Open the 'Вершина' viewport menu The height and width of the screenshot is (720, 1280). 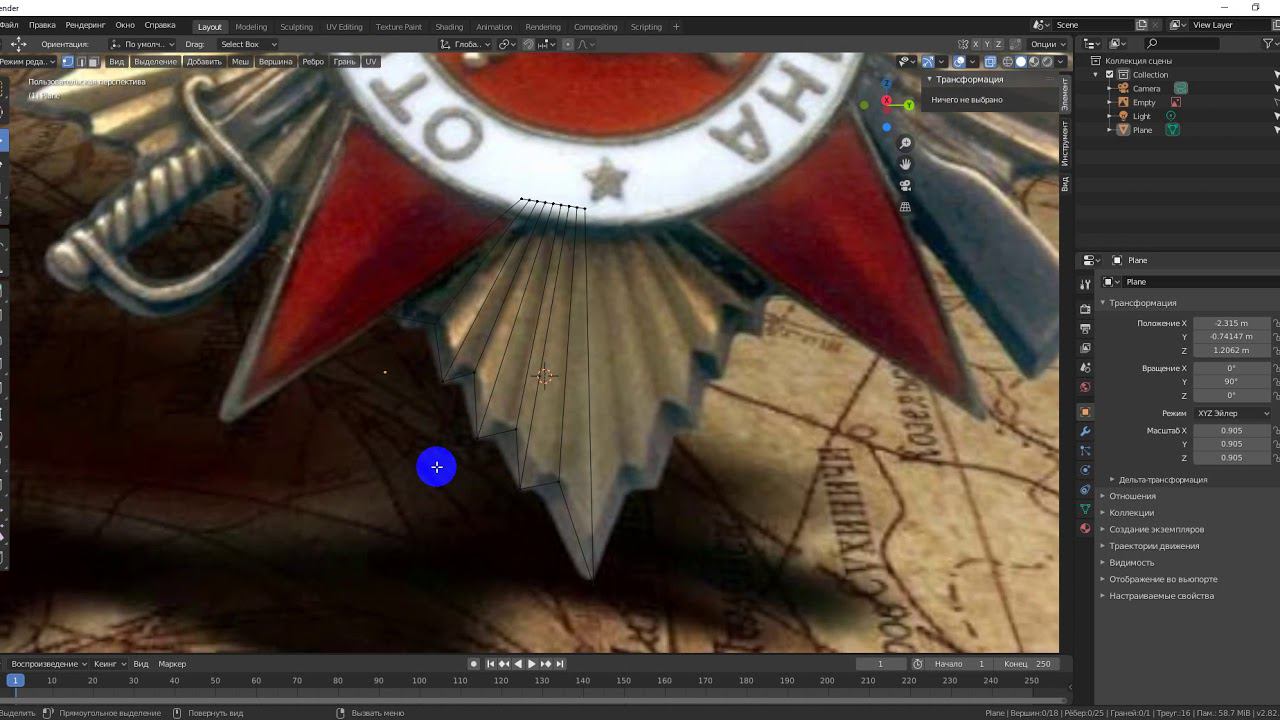275,62
